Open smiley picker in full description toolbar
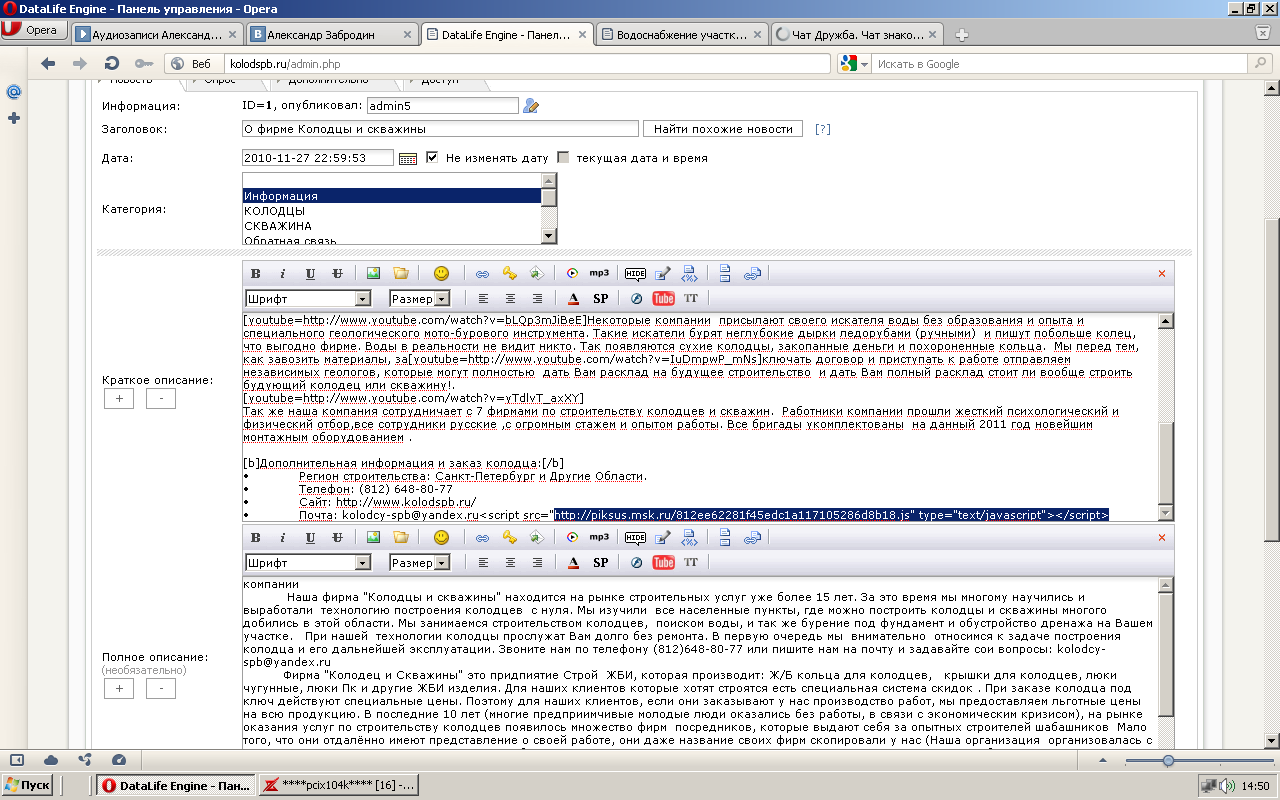 [441, 537]
